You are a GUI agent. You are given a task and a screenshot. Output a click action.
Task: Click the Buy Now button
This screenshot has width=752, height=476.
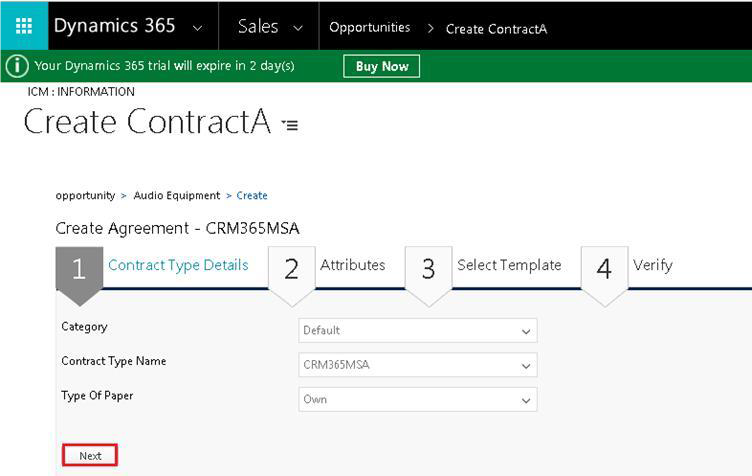[x=381, y=66]
